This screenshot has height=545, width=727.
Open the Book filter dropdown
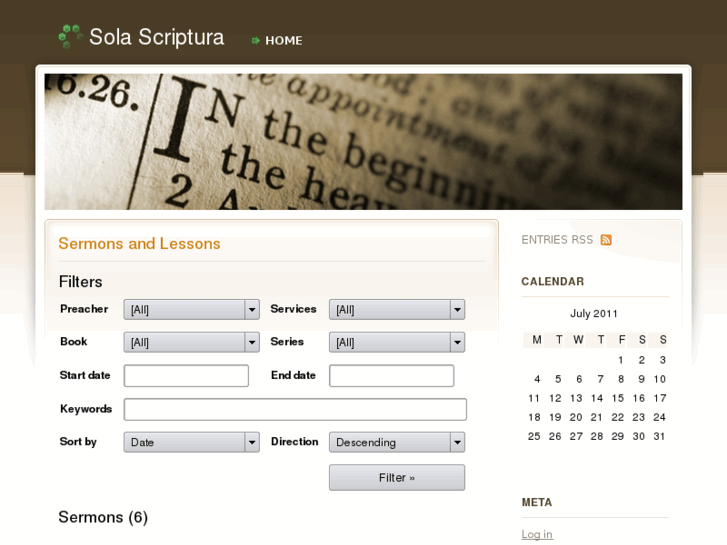pyautogui.click(x=191, y=342)
